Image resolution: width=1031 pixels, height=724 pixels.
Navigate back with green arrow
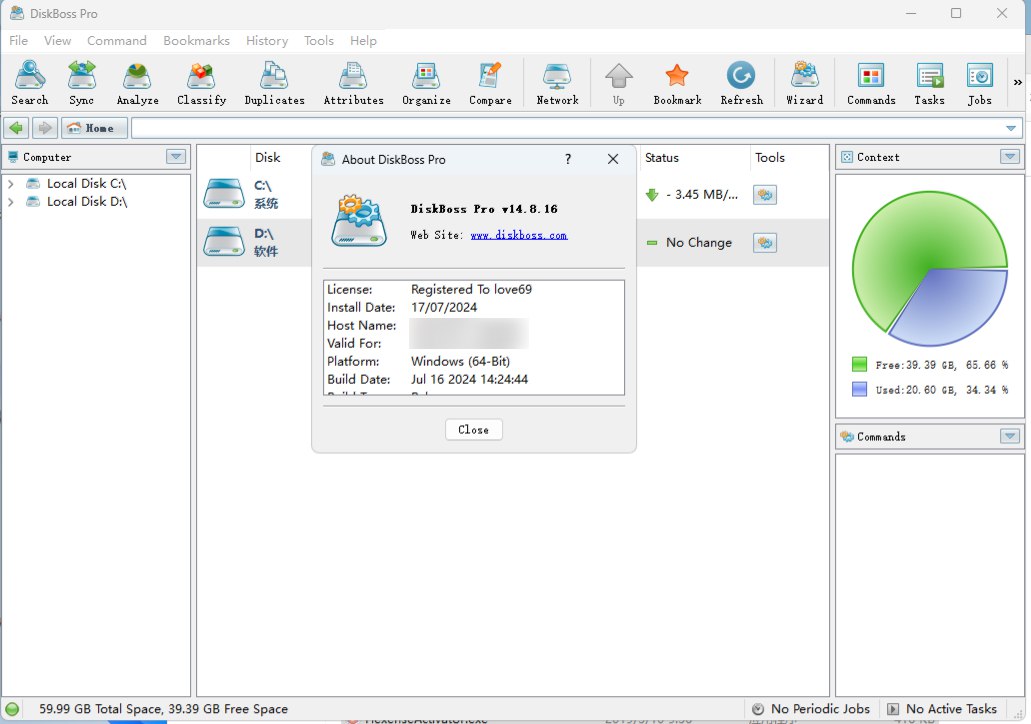coord(16,128)
